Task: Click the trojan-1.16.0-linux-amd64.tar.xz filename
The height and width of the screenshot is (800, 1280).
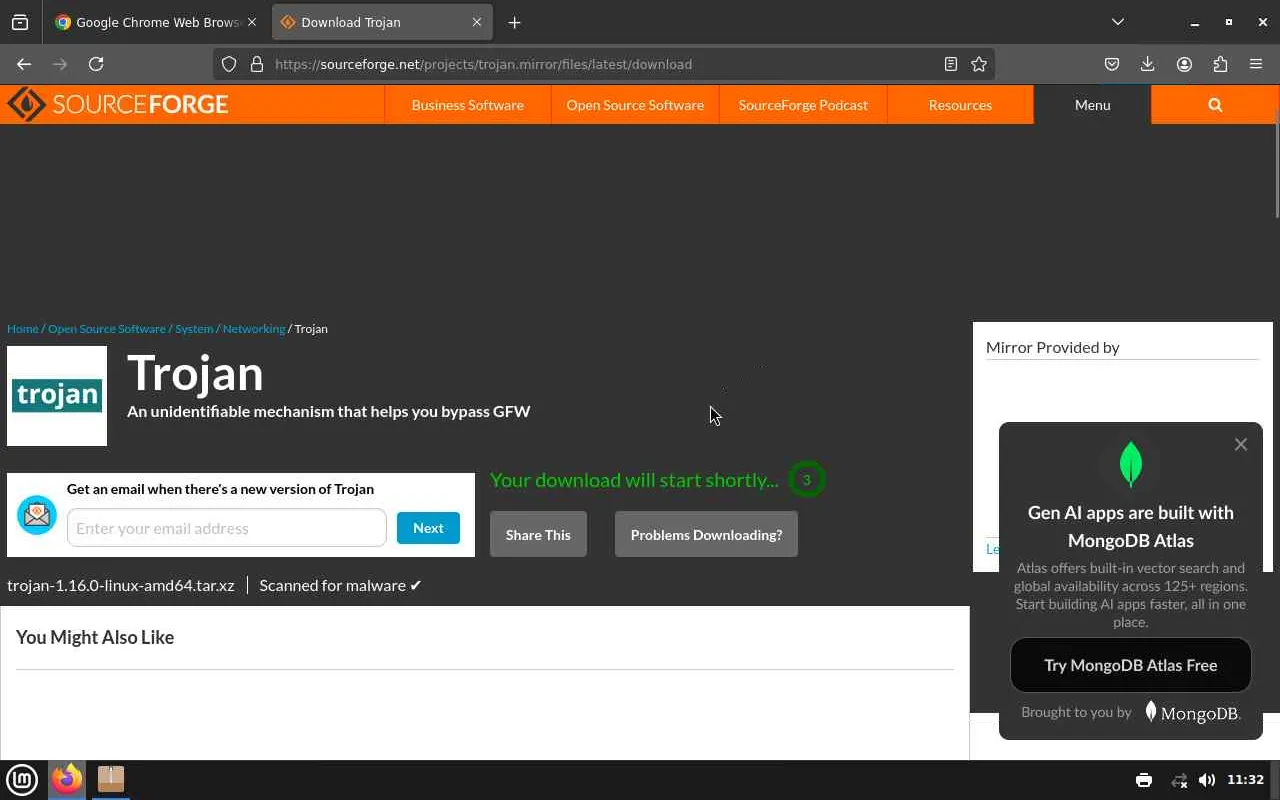Action: [121, 585]
